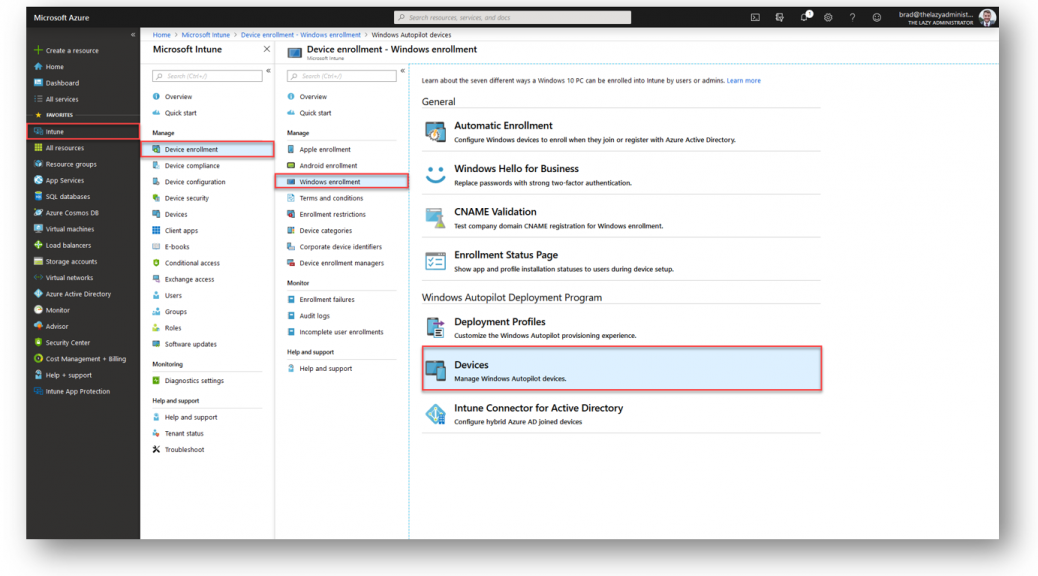The image size is (1038, 576).
Task: Open Create a resource
Action: [71, 50]
